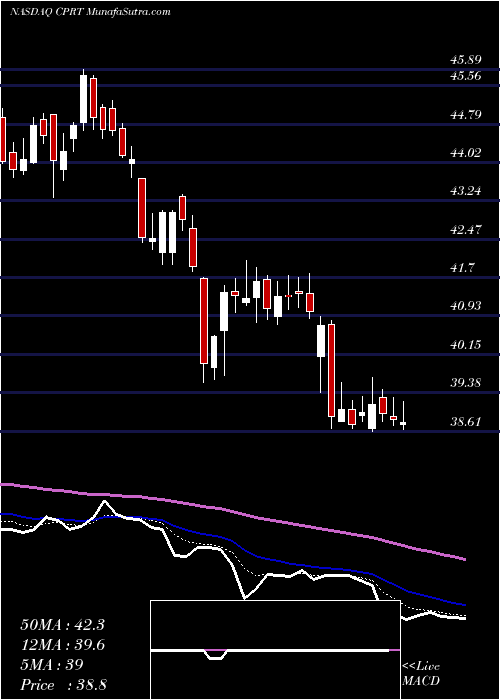Click the 5MA : 39 readout

pos(52,665)
